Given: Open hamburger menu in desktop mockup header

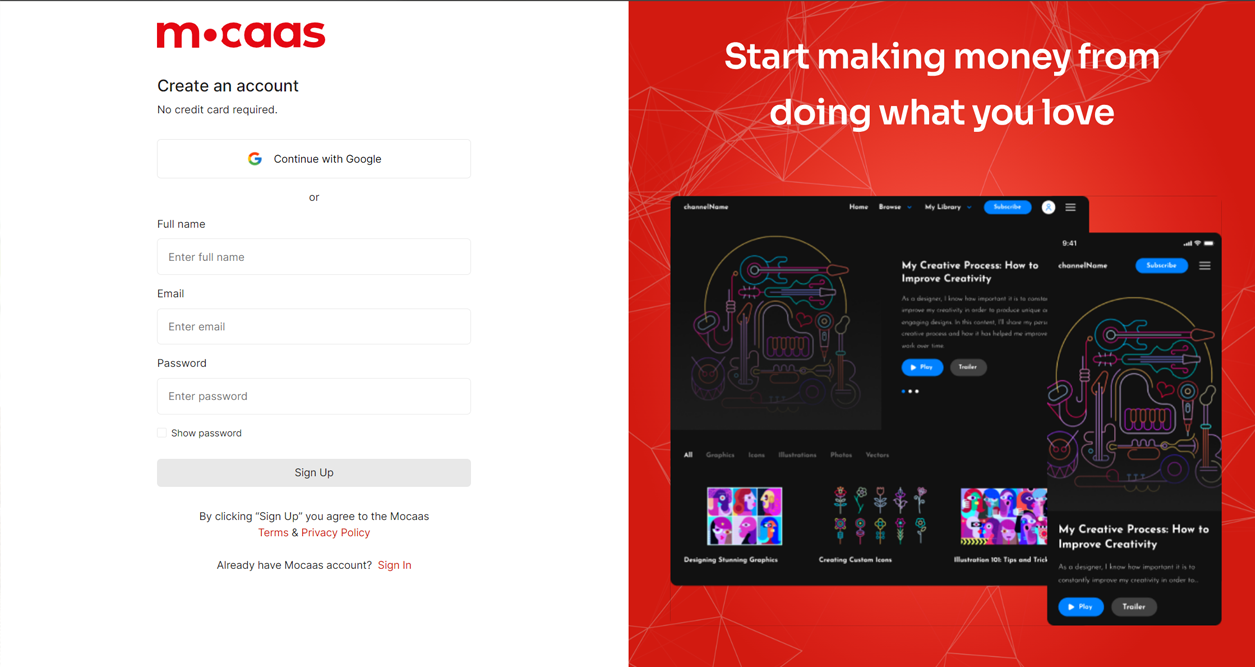Looking at the screenshot, I should point(1071,207).
